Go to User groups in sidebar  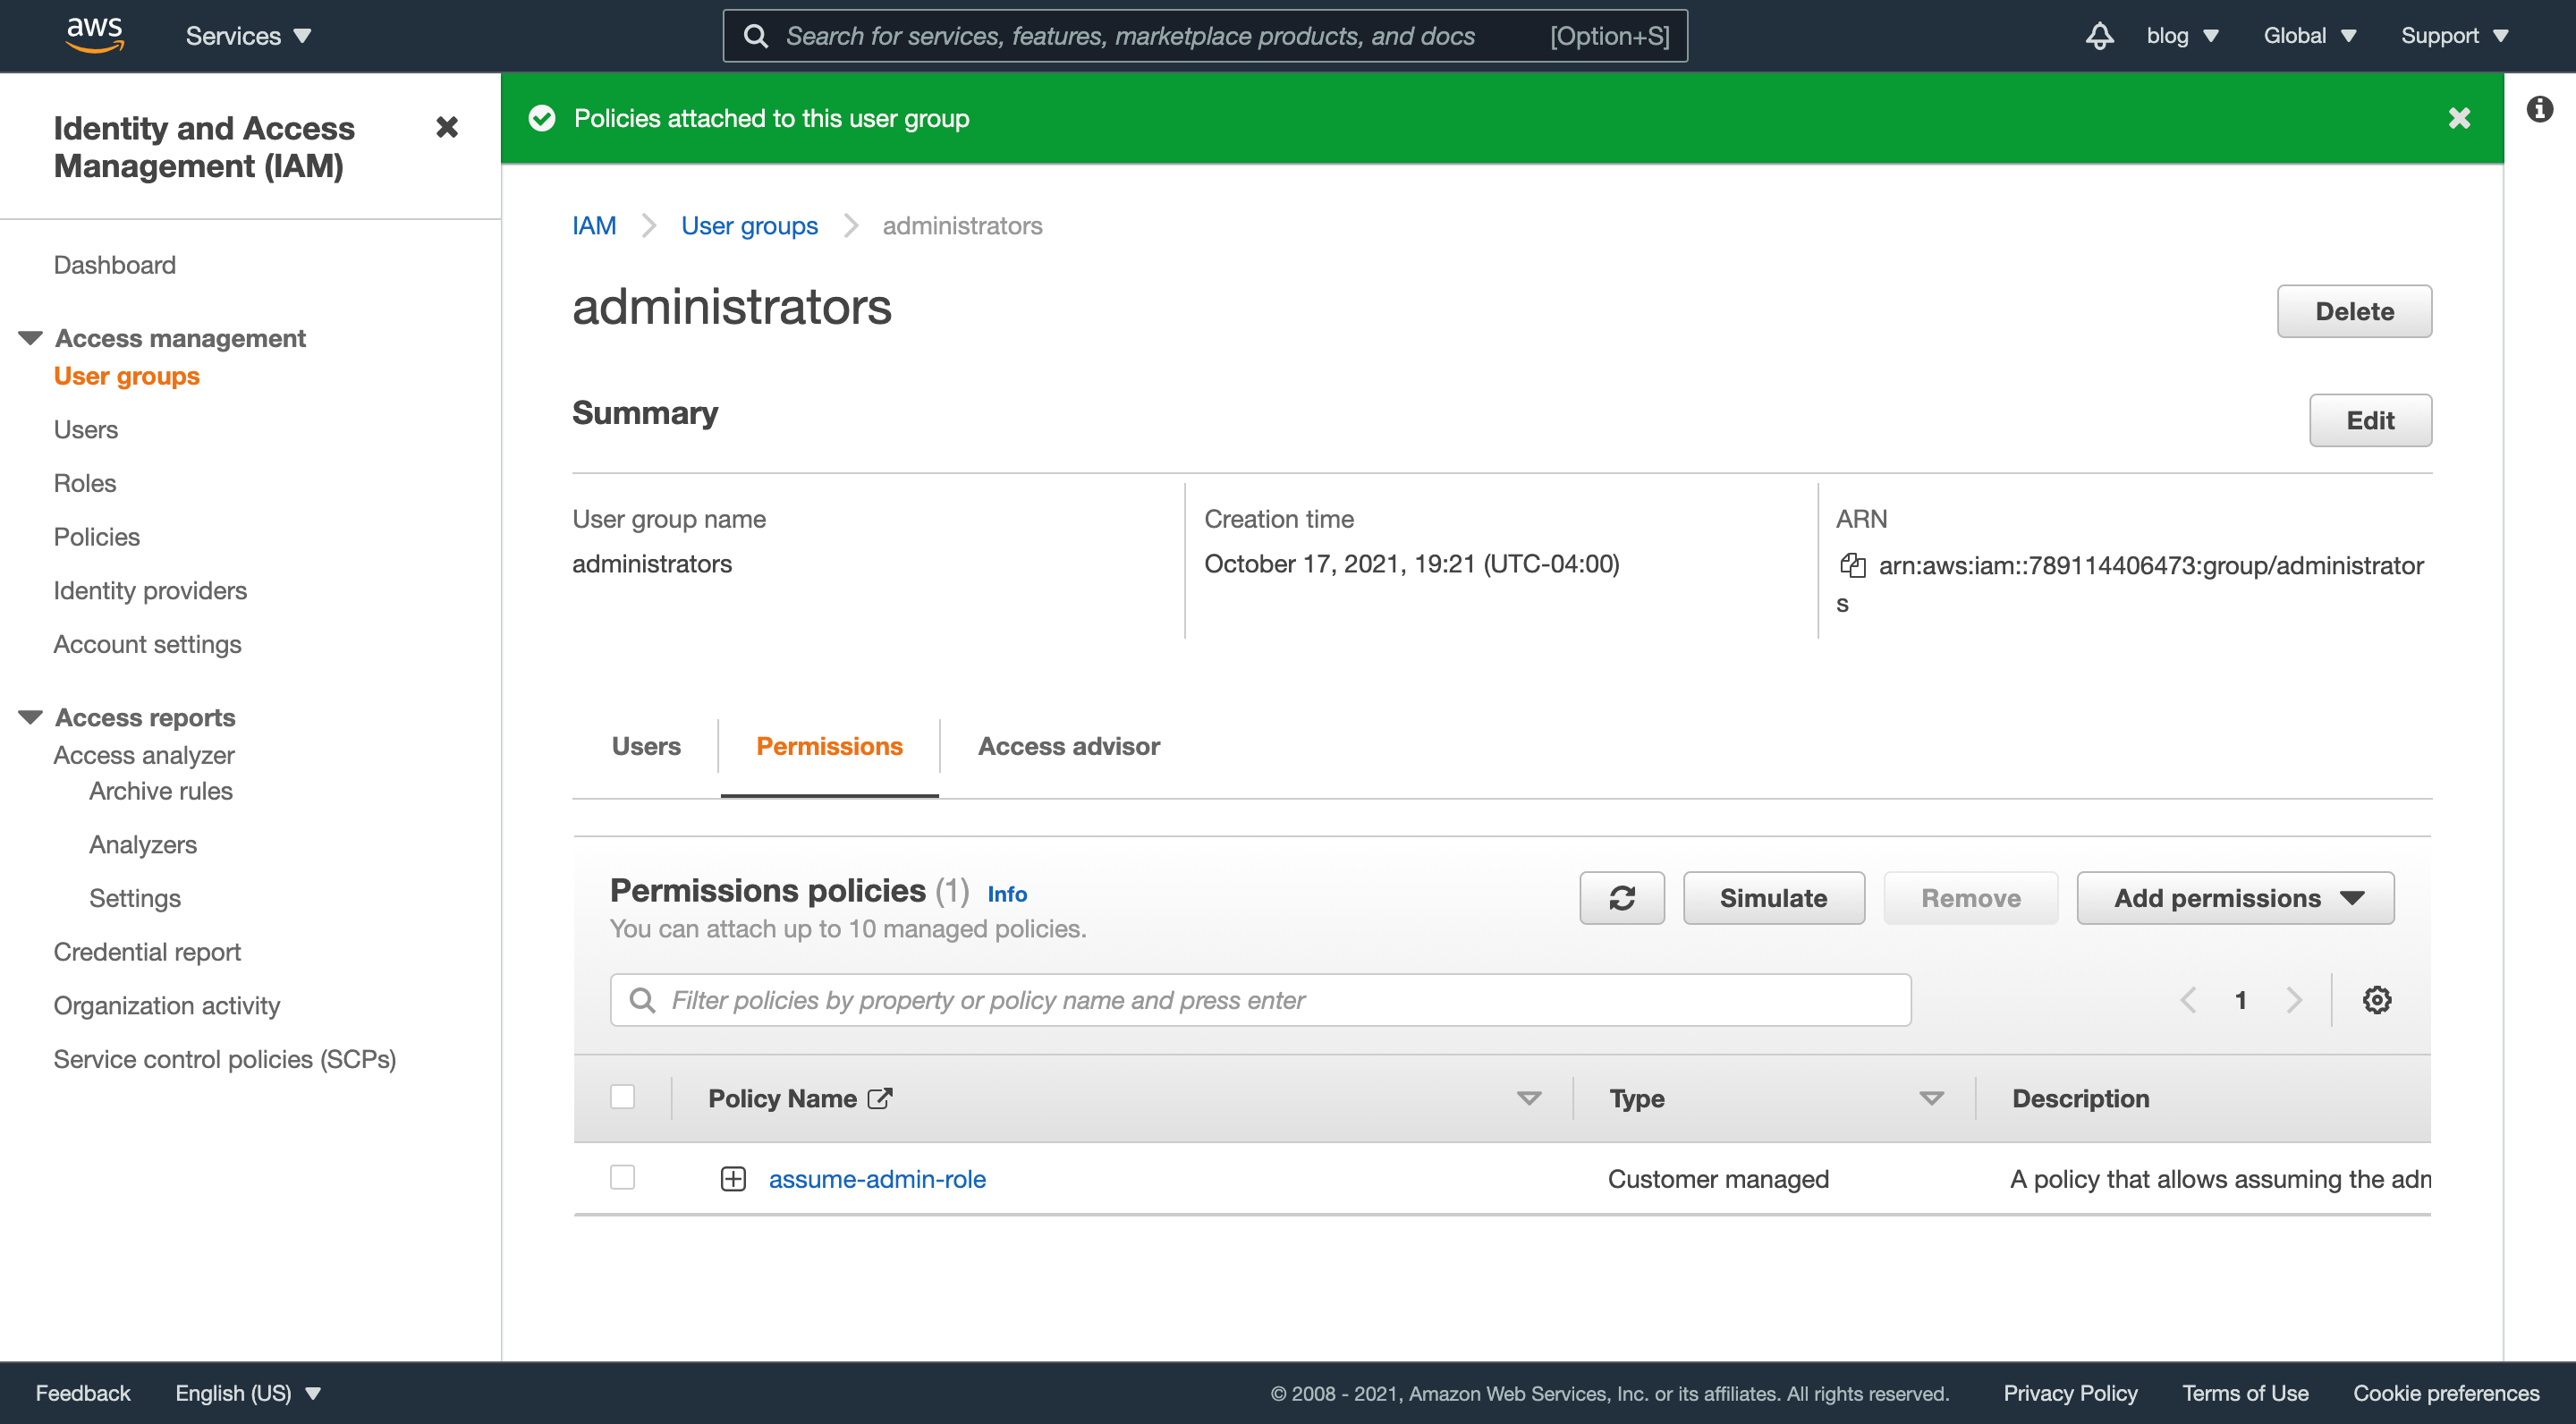point(127,376)
